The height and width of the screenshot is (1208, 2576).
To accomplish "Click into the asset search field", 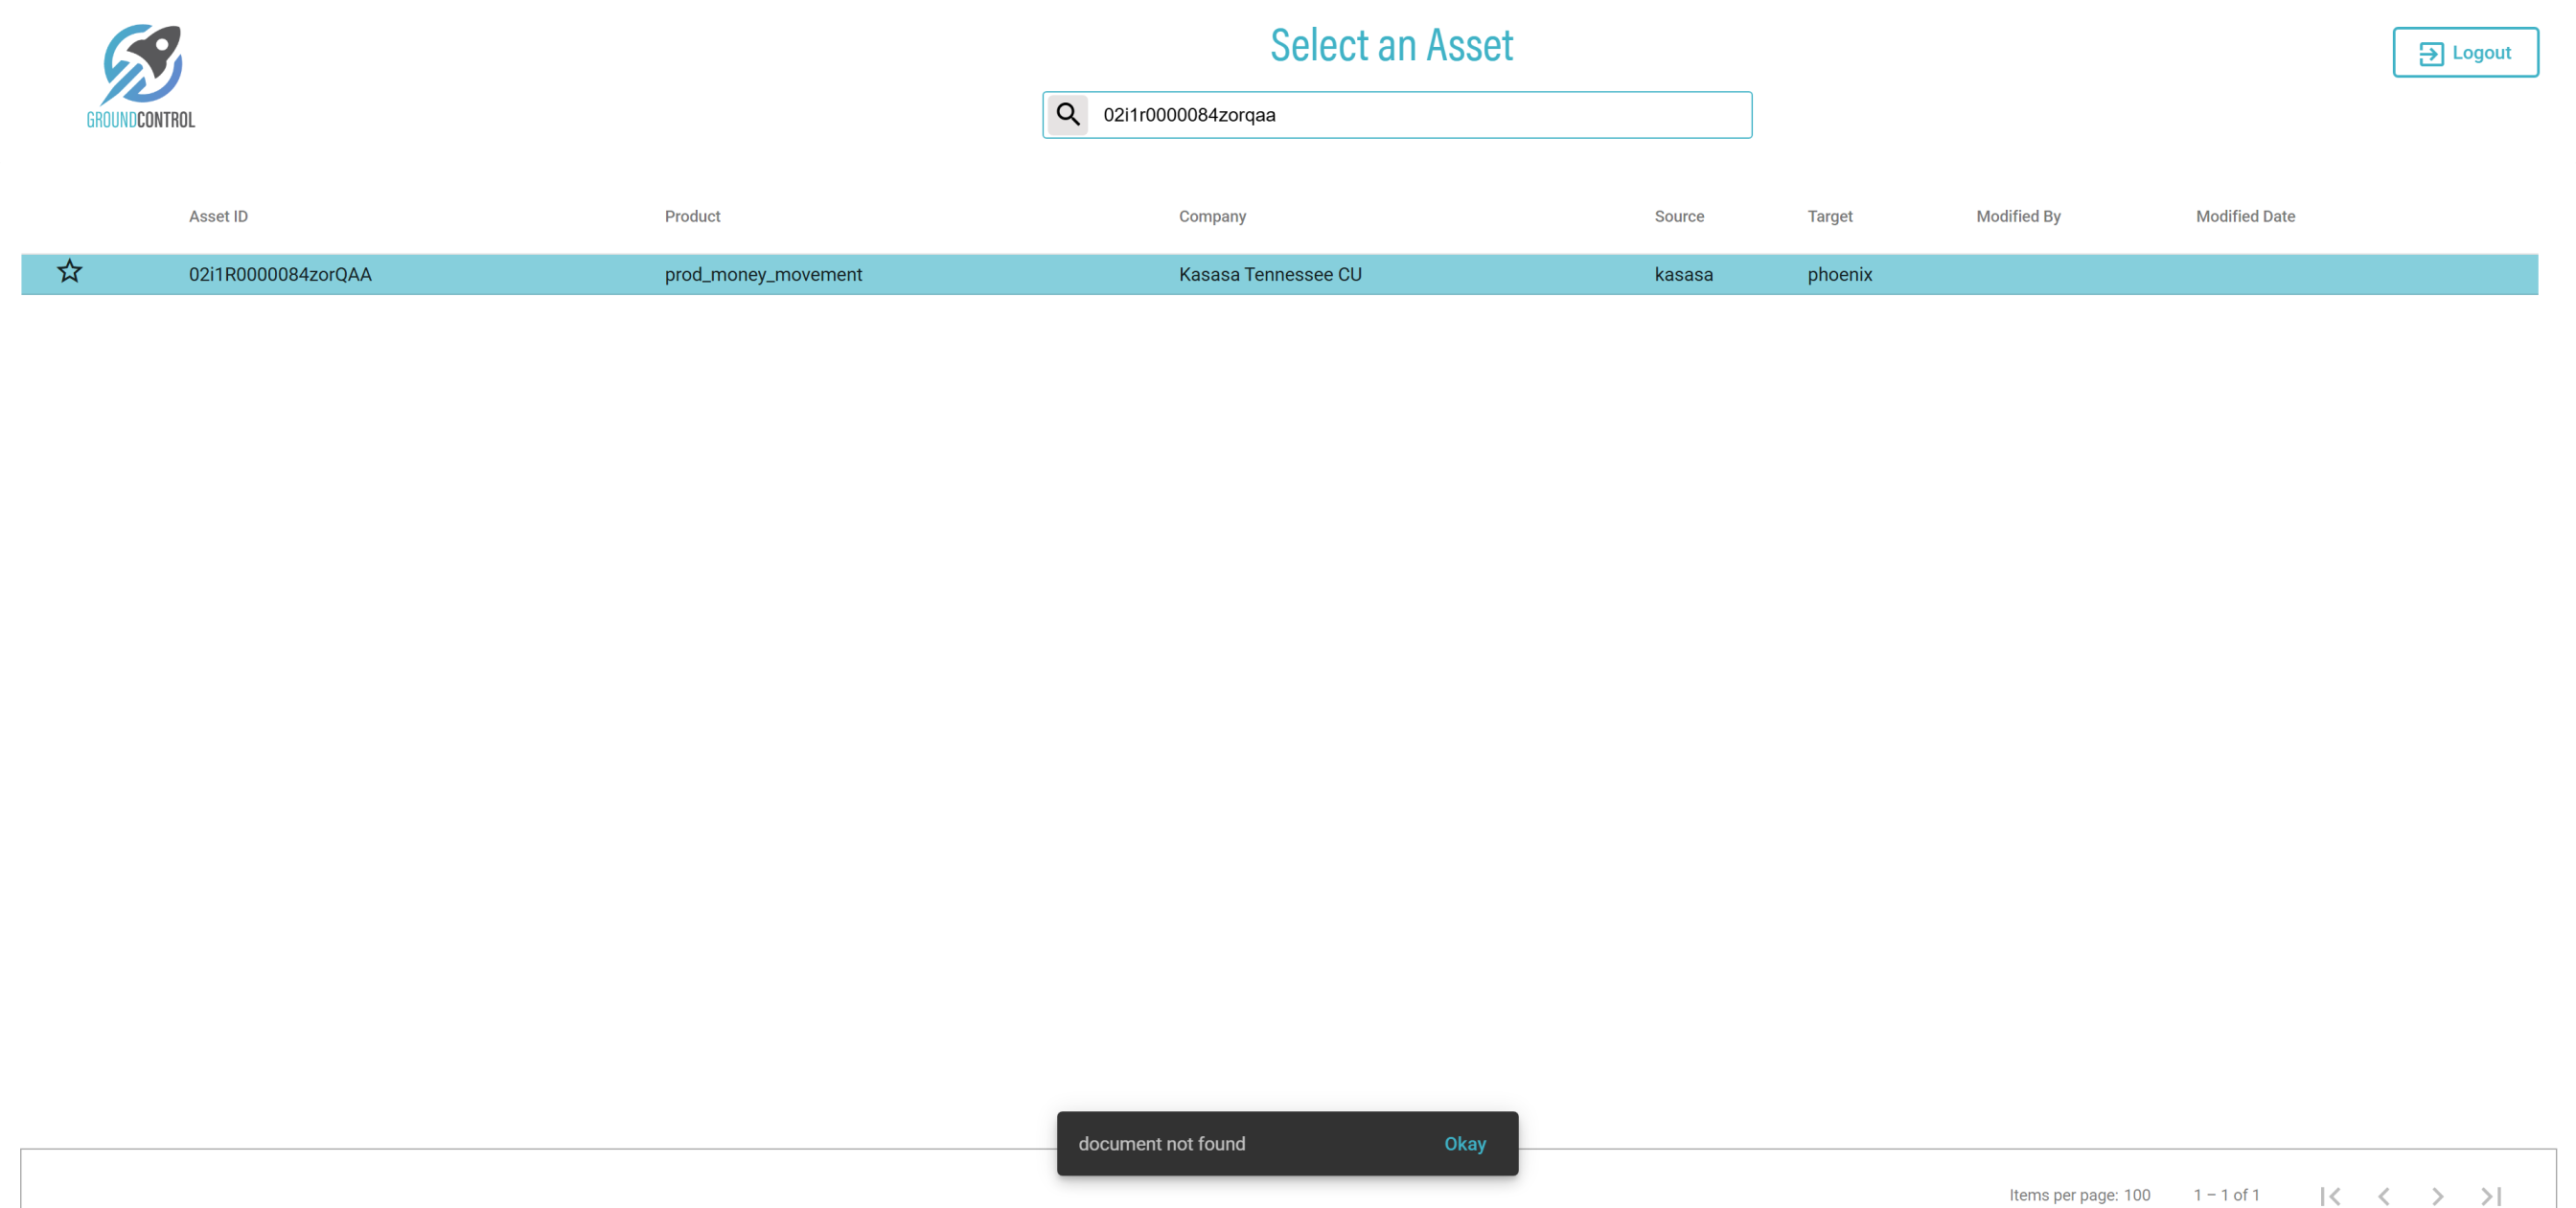I will (x=1420, y=115).
